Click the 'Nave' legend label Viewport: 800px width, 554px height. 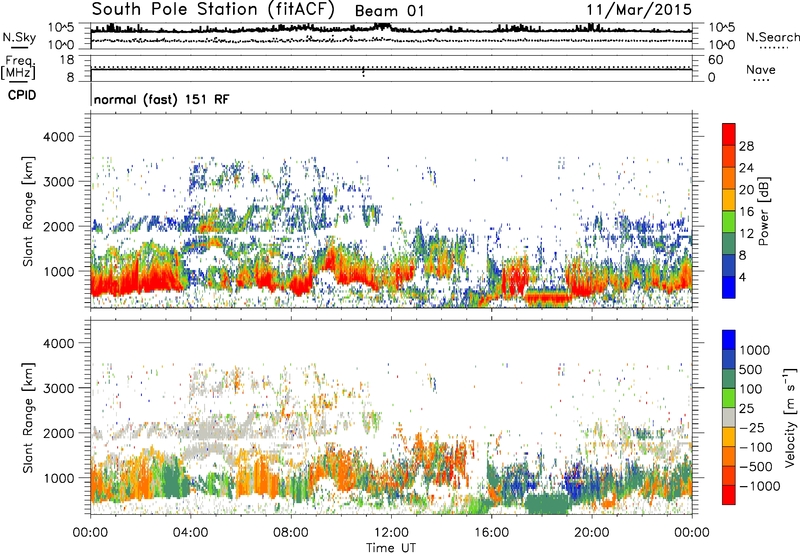[761, 70]
